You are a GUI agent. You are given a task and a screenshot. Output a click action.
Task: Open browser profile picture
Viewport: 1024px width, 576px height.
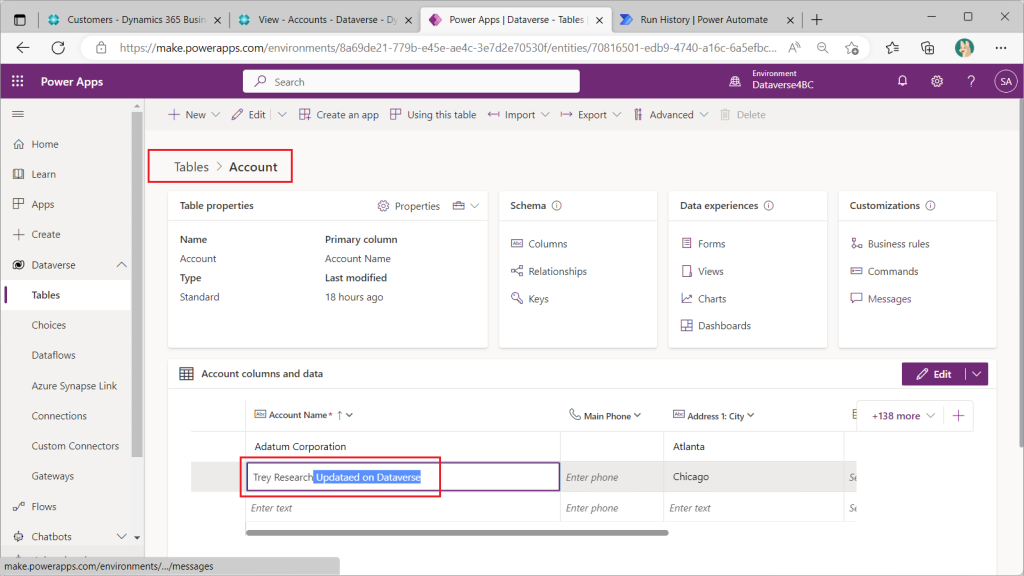pyautogui.click(x=964, y=48)
